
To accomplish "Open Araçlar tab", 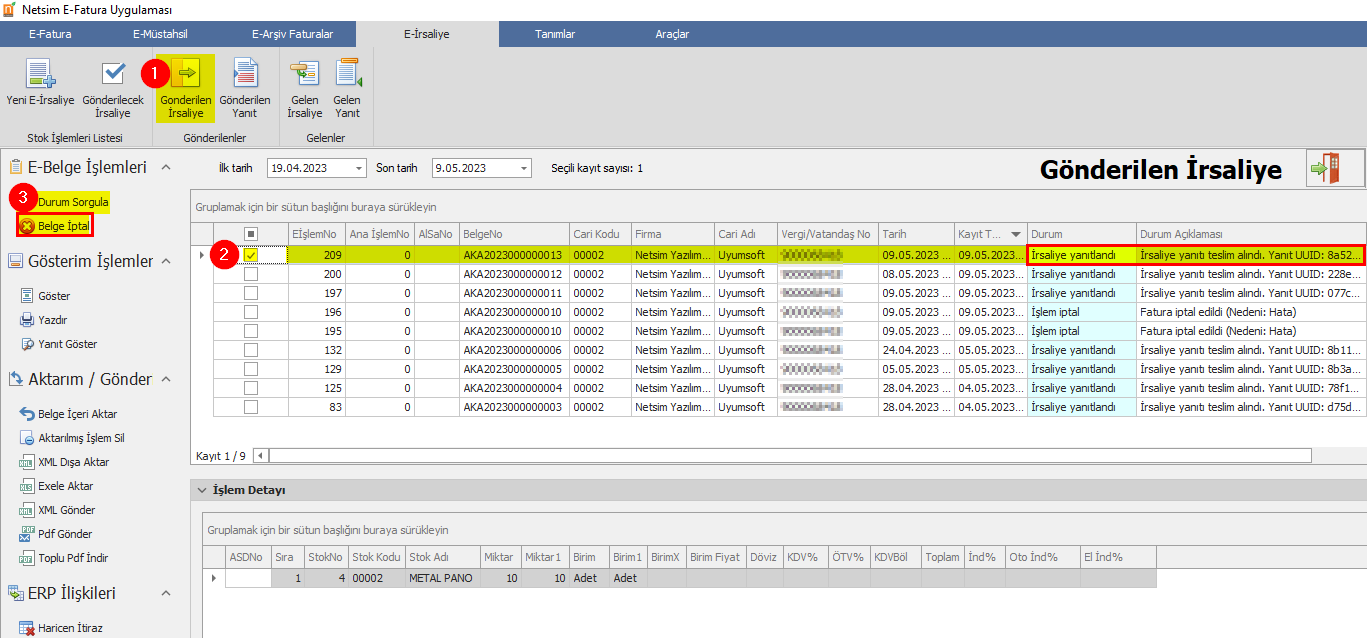I will pyautogui.click(x=672, y=34).
